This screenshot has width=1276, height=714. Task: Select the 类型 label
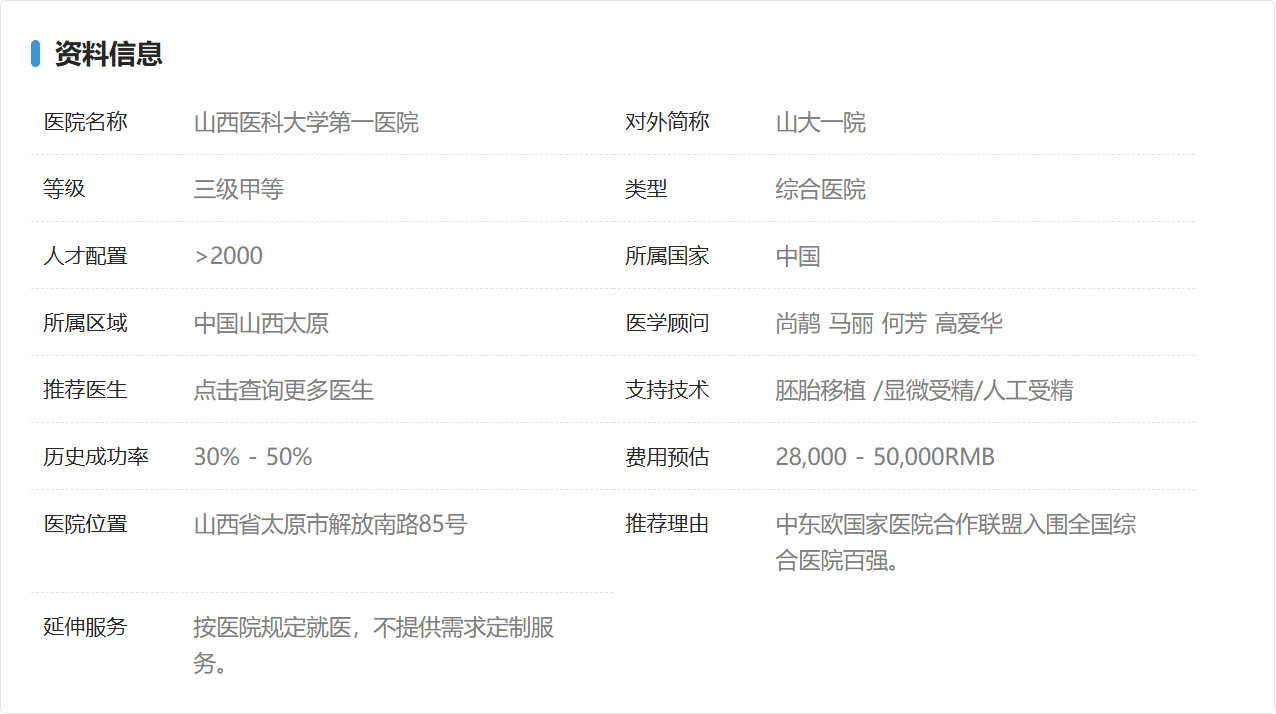click(x=647, y=189)
